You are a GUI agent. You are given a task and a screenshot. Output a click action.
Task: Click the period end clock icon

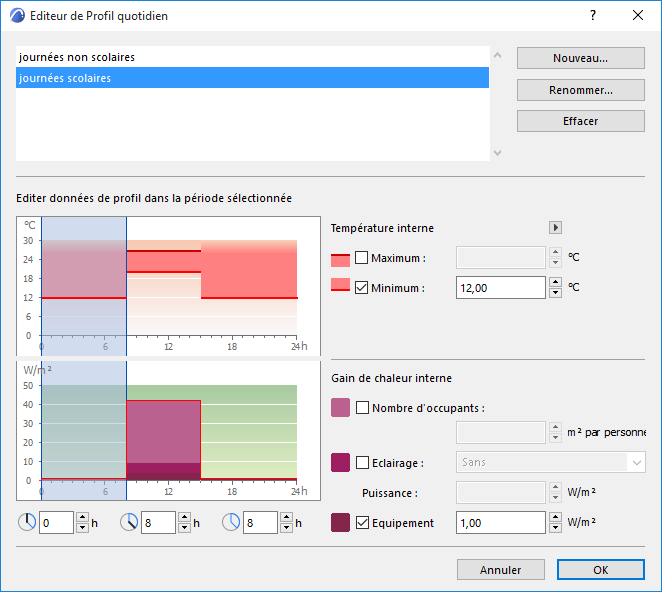pos(130,522)
